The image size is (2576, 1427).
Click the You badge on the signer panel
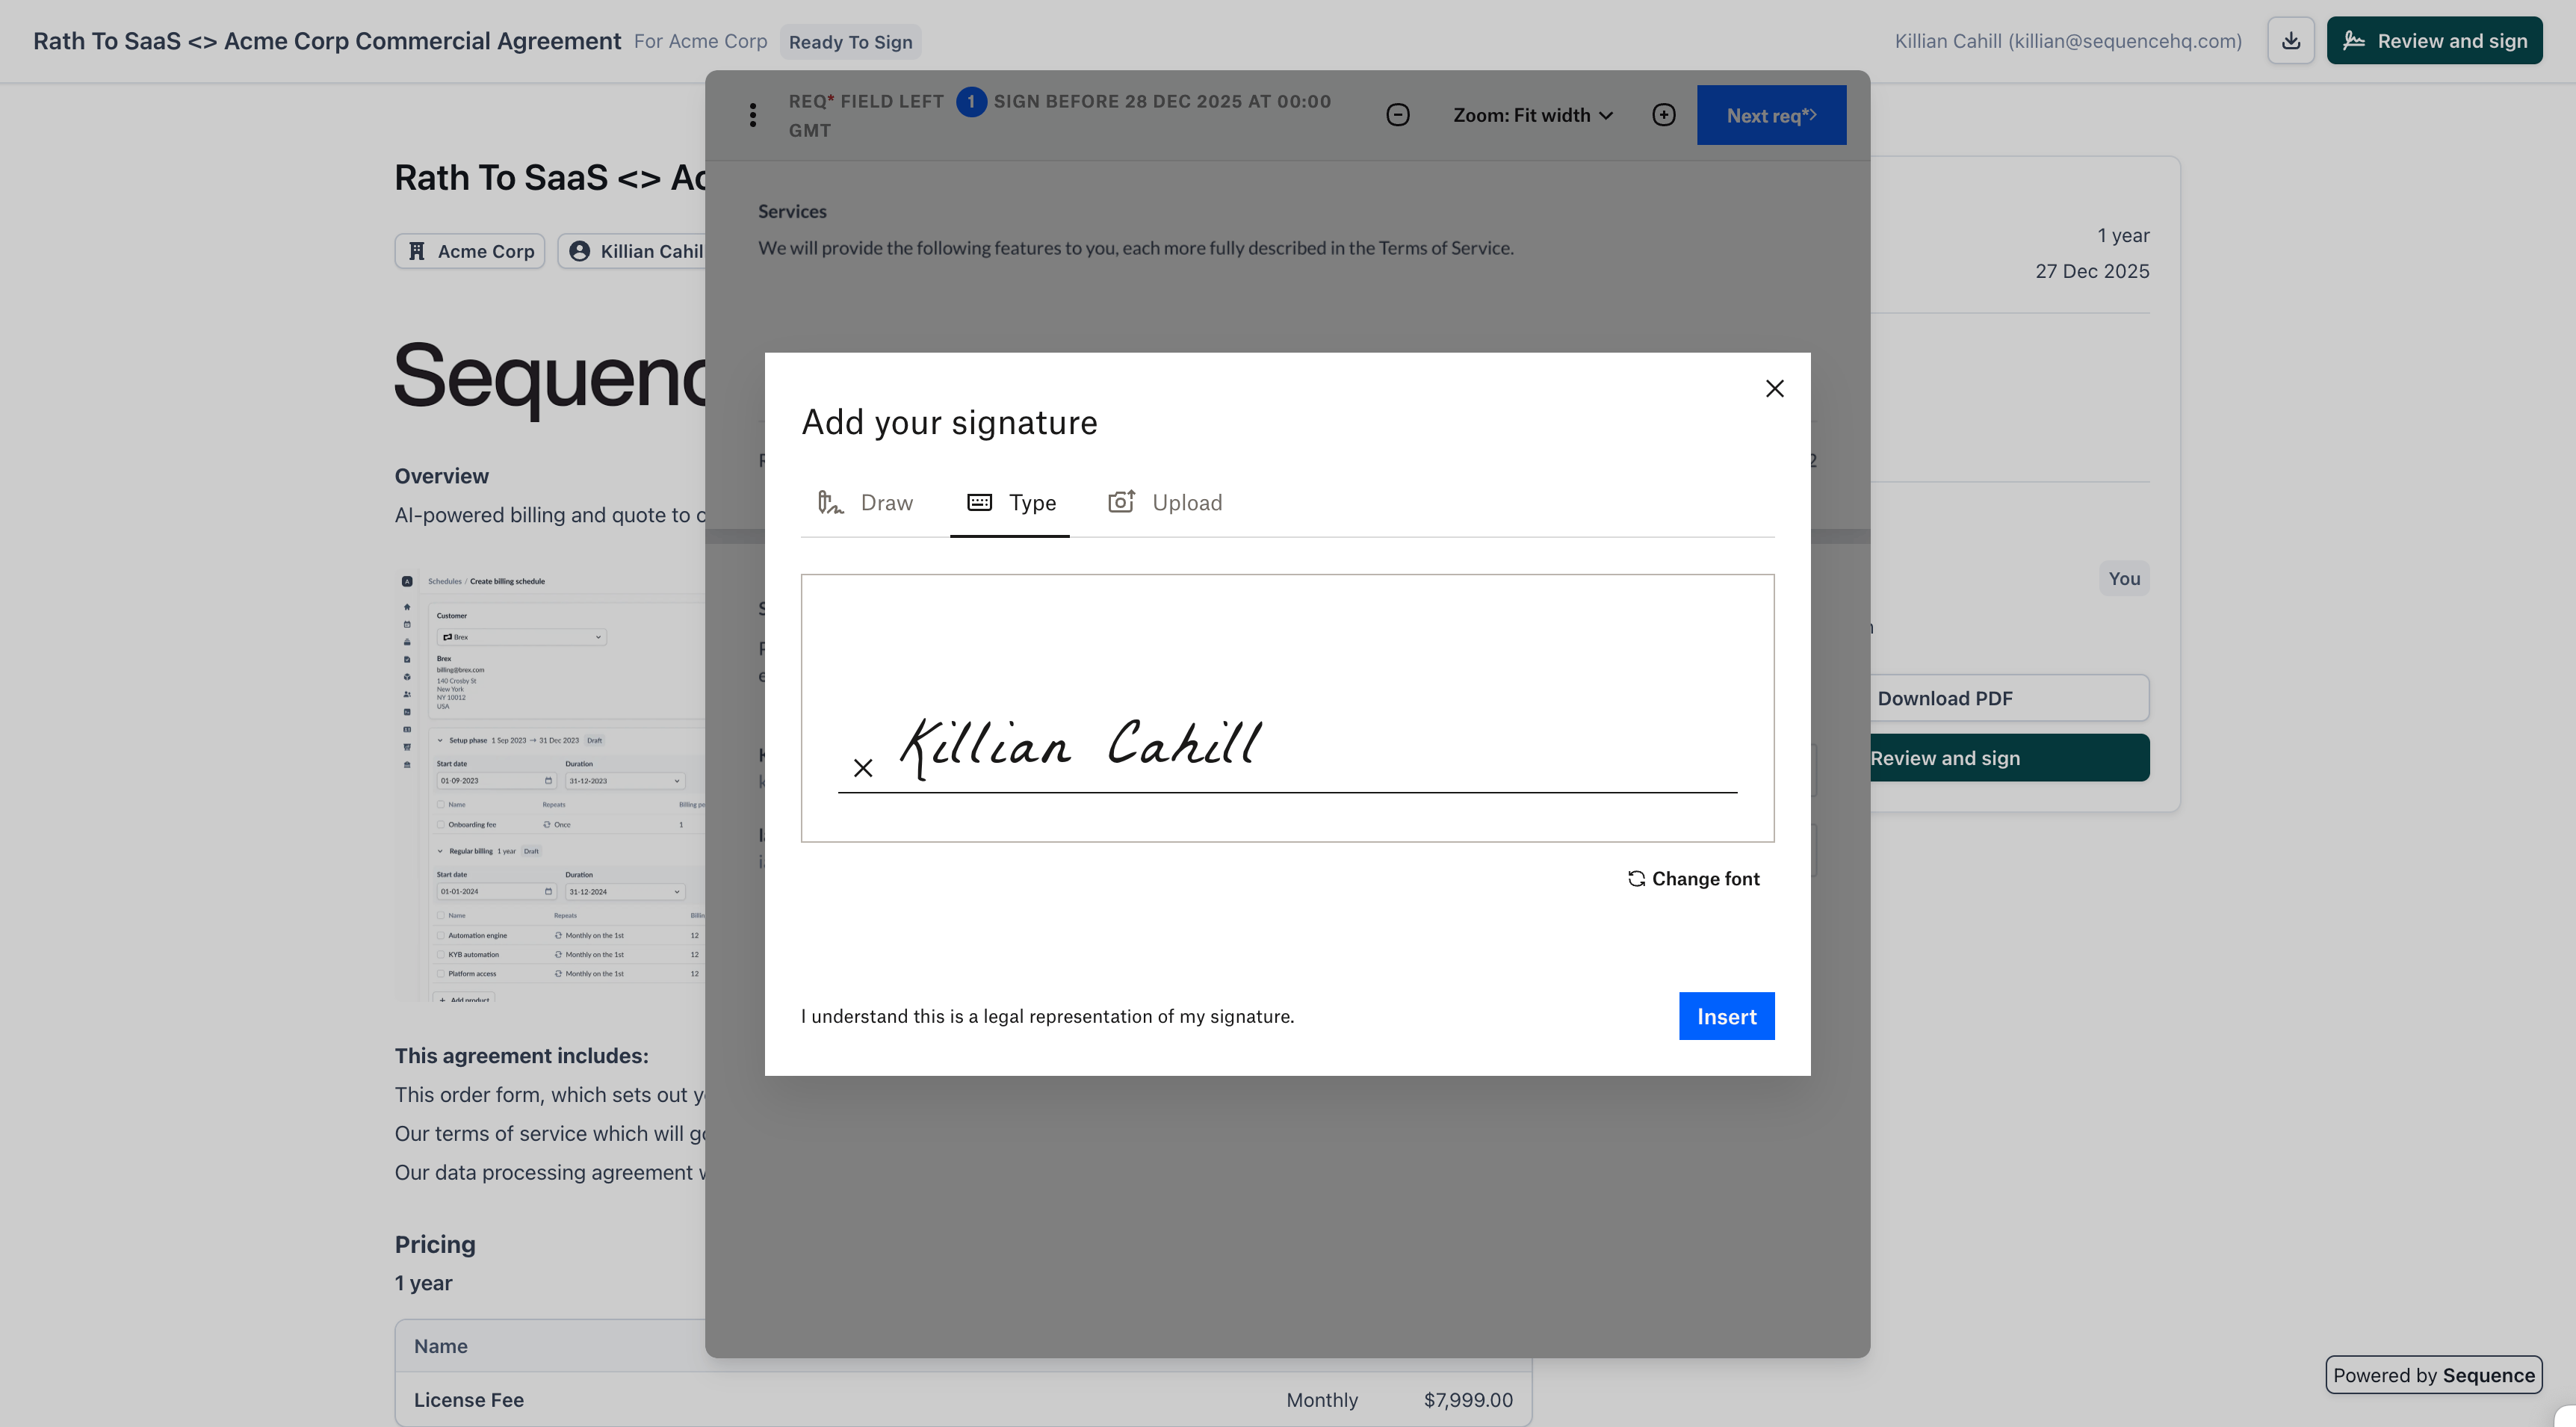(2124, 578)
